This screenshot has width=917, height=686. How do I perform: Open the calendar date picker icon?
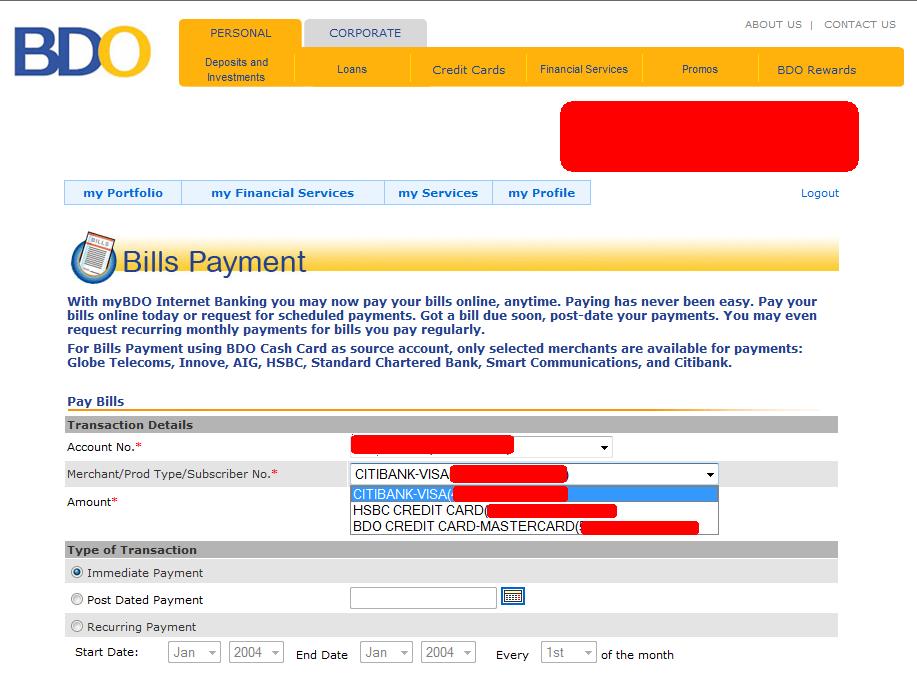513,597
